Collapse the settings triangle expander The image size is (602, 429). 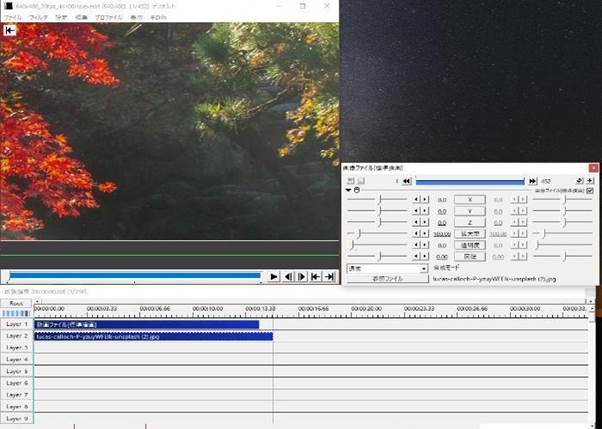coord(349,190)
